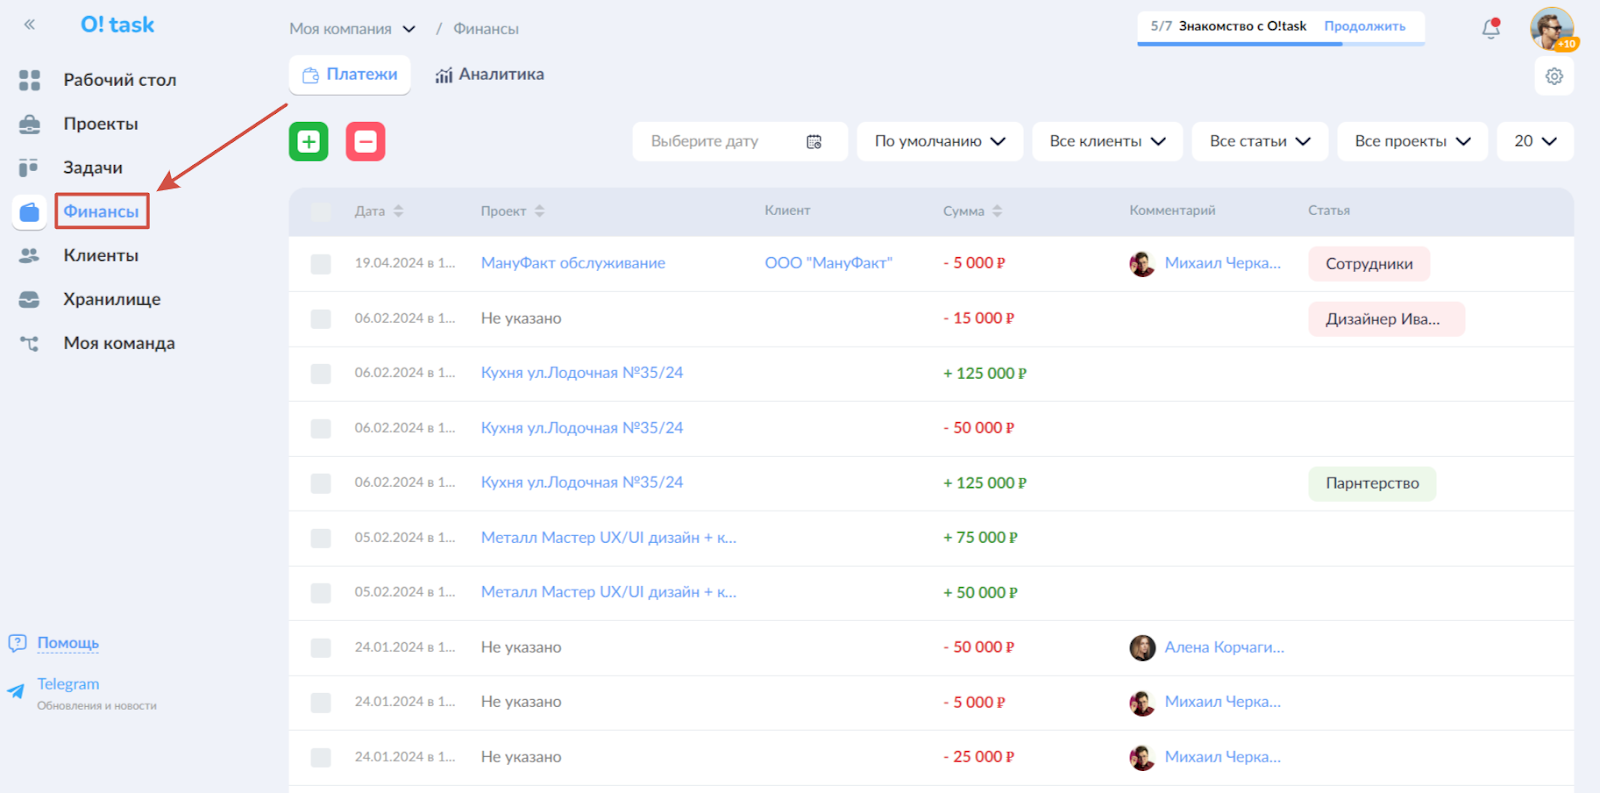Open Моя команда in sidebar
Screen dimensions: 1600x793
point(119,343)
